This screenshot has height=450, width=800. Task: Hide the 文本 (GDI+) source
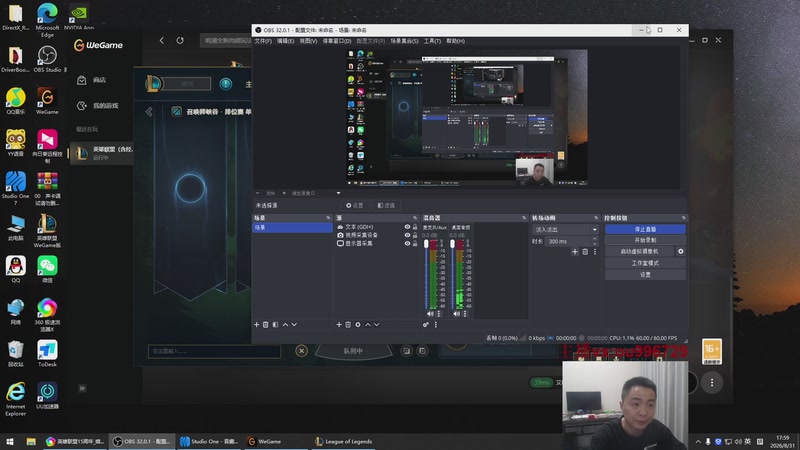pyautogui.click(x=407, y=227)
